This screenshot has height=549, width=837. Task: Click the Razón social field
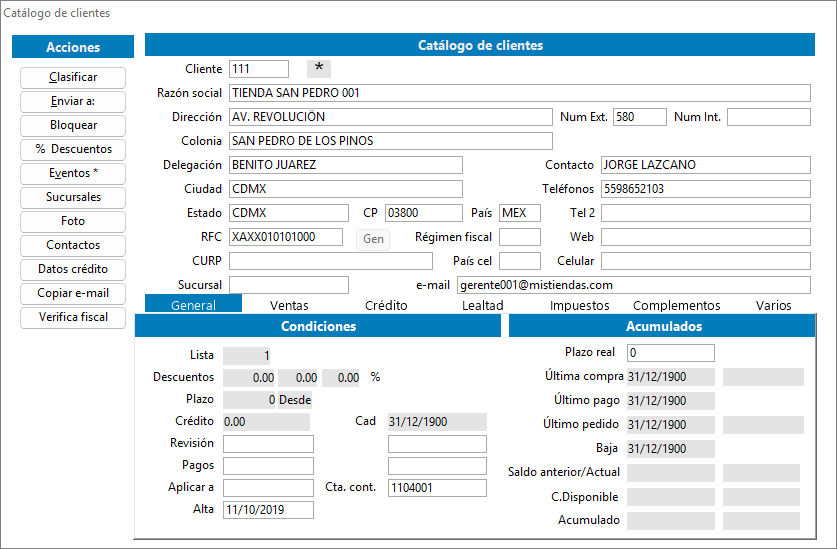point(519,93)
